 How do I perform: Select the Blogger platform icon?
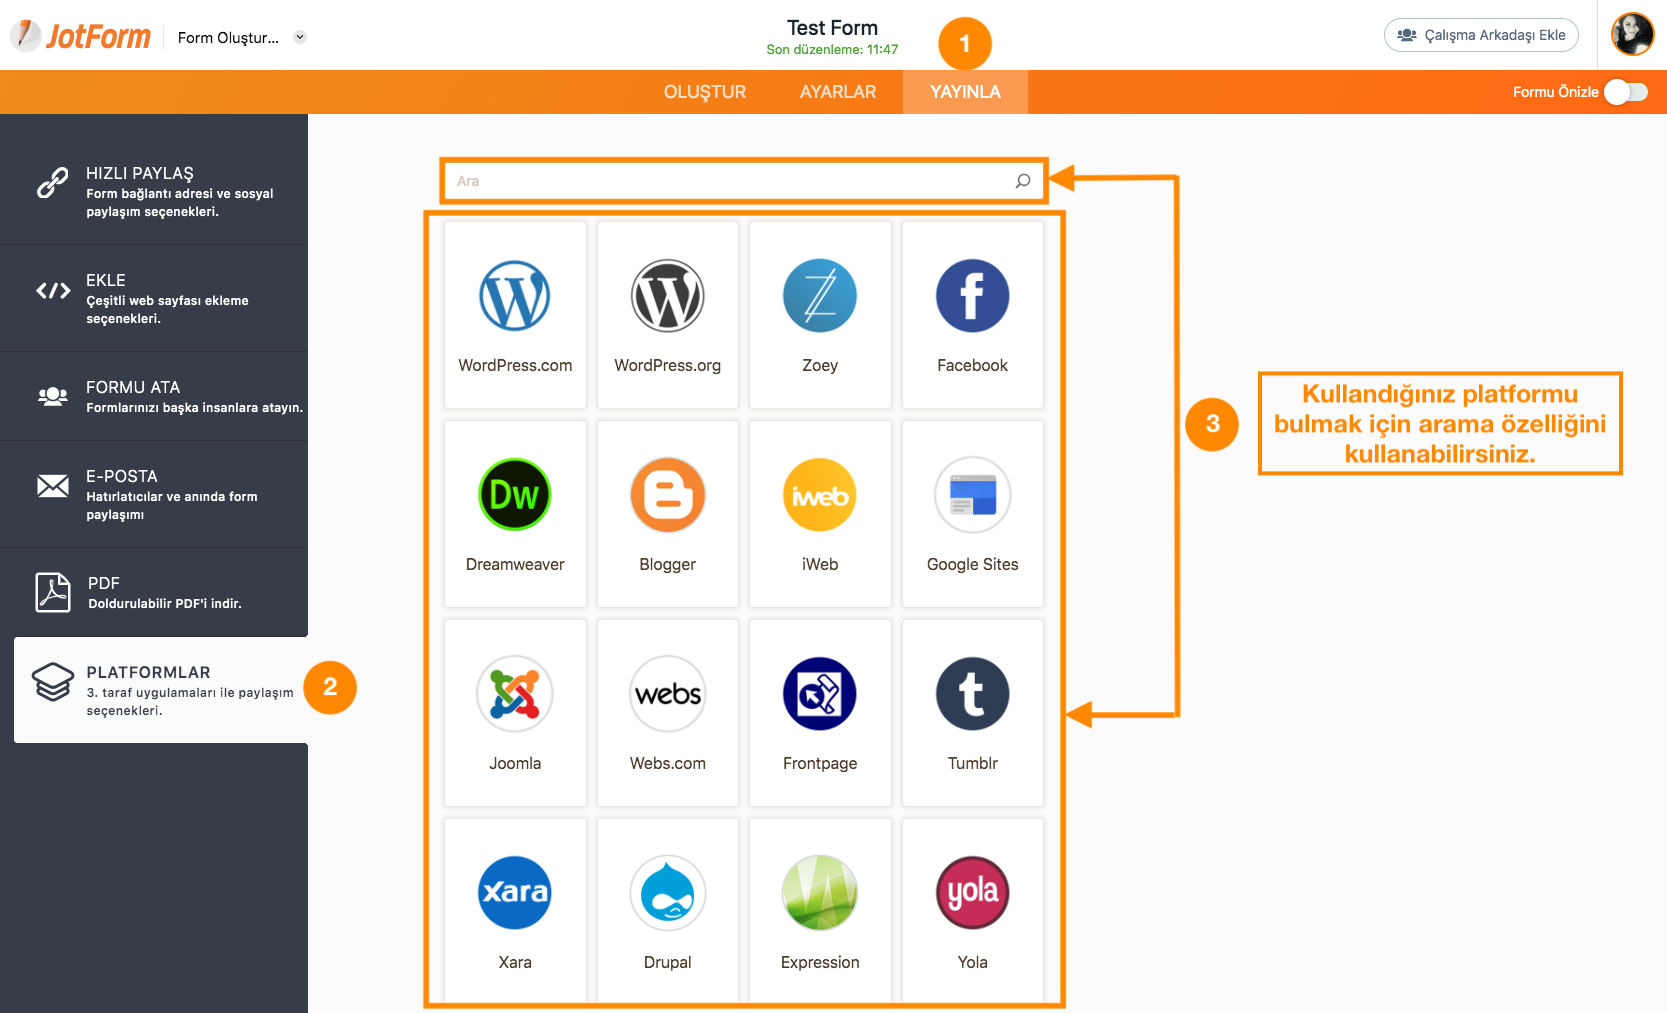tap(667, 495)
